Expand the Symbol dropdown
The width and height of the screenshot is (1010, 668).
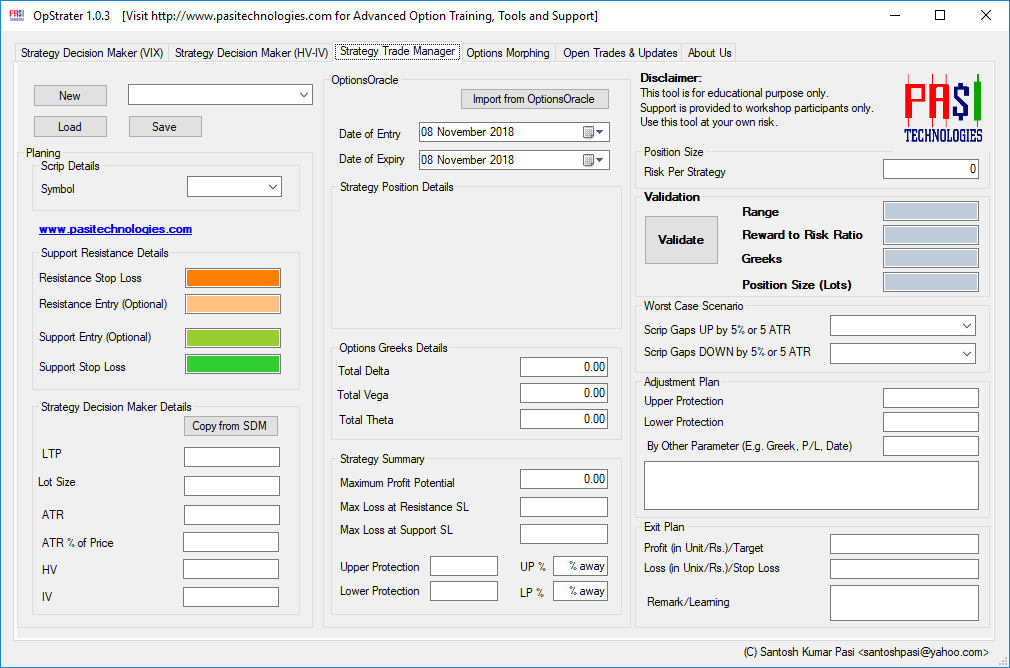tap(273, 187)
